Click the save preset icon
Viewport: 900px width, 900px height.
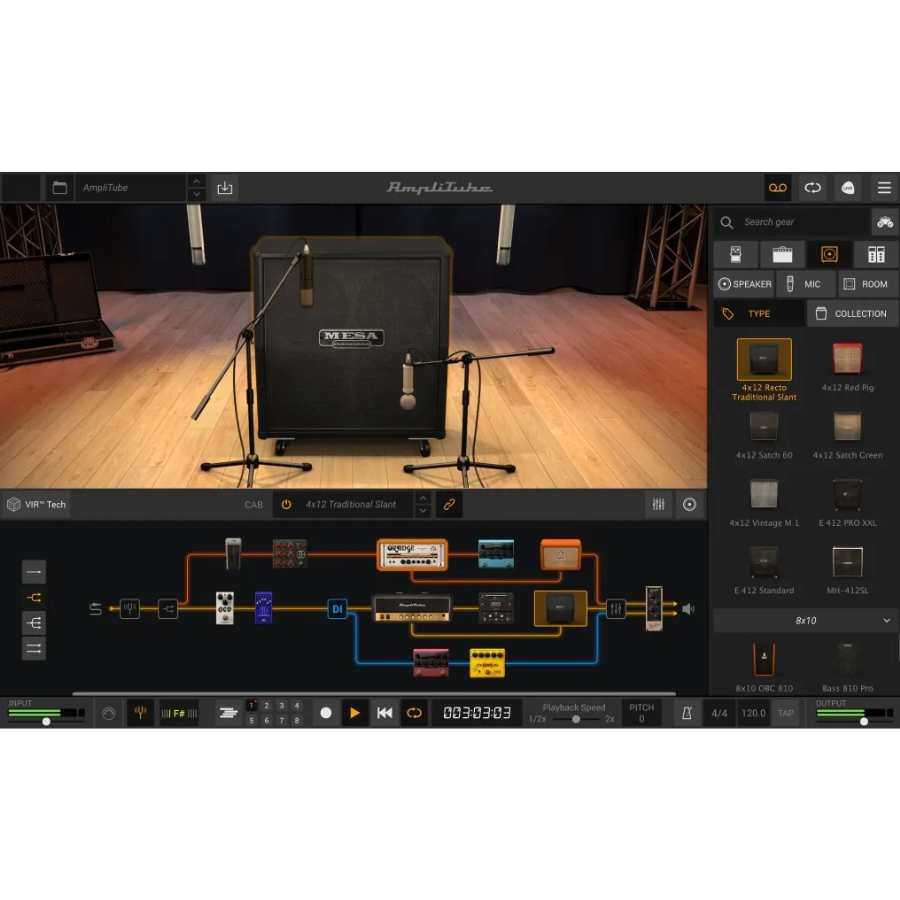coord(225,188)
